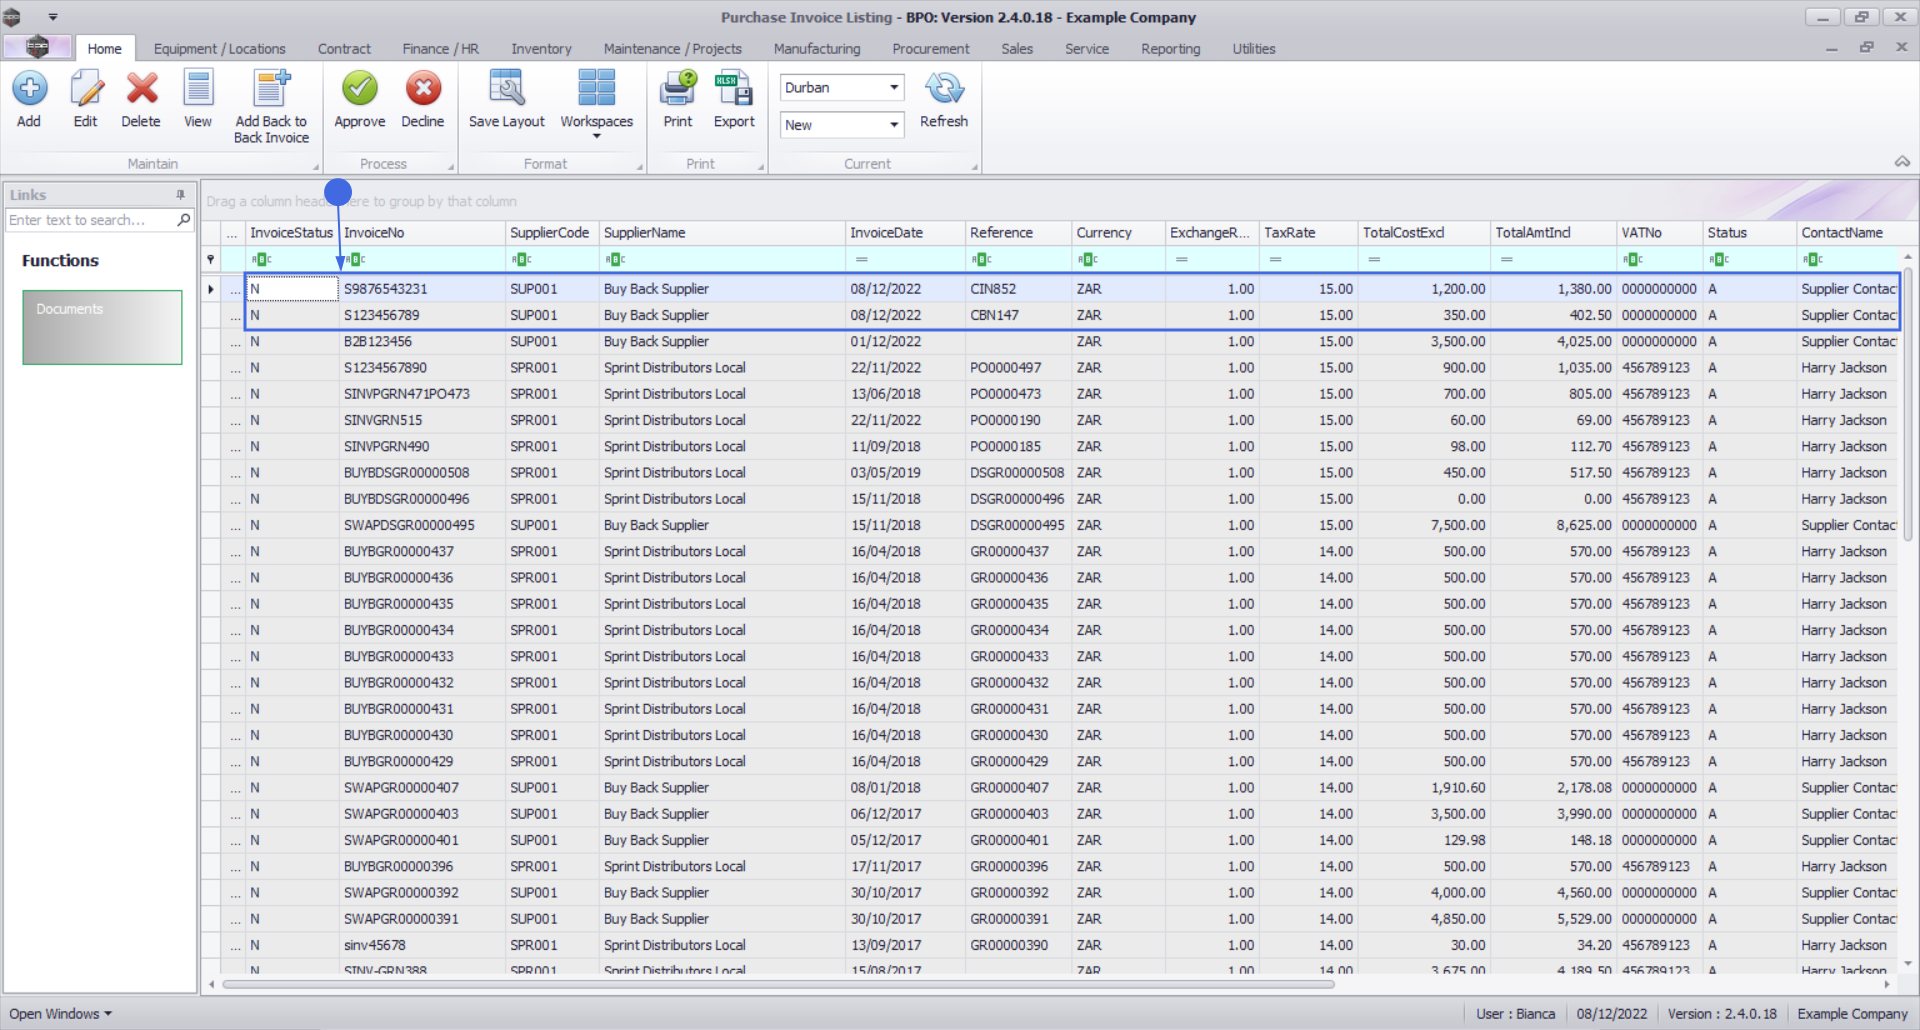
Task: Switch to the Procurement tab
Action: 930,49
